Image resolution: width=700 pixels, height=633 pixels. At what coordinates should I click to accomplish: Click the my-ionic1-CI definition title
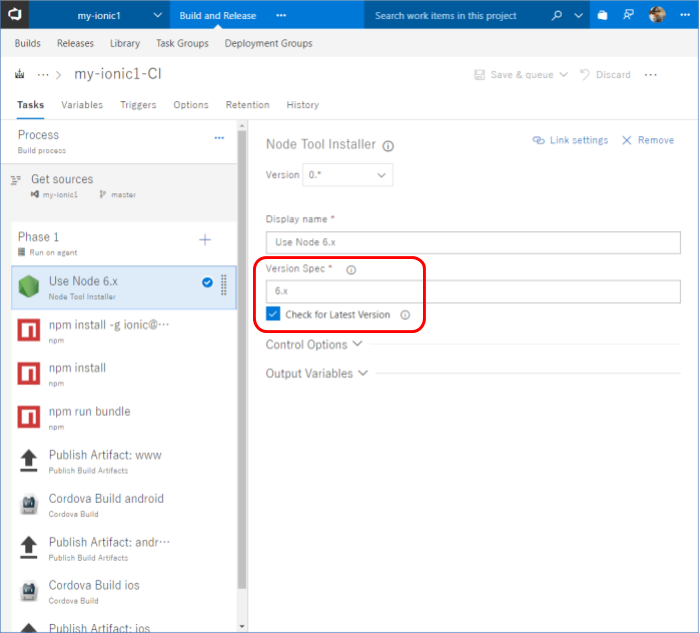point(118,74)
